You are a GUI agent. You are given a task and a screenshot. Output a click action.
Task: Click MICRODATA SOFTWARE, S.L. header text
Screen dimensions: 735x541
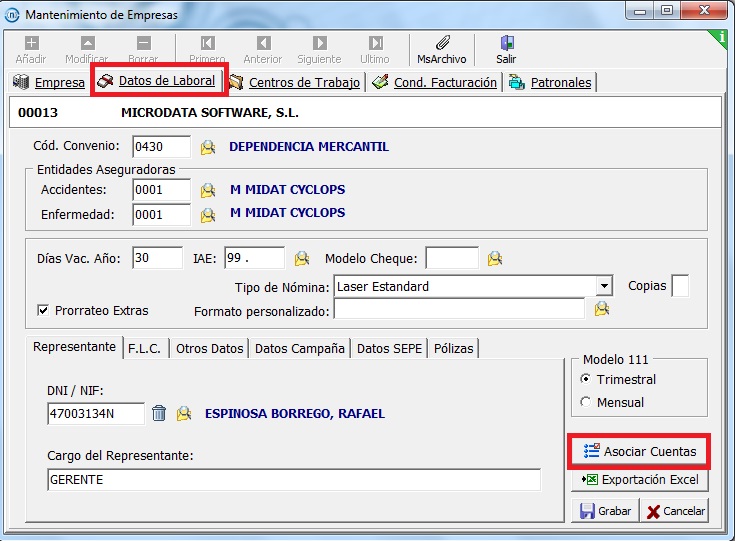click(x=210, y=113)
